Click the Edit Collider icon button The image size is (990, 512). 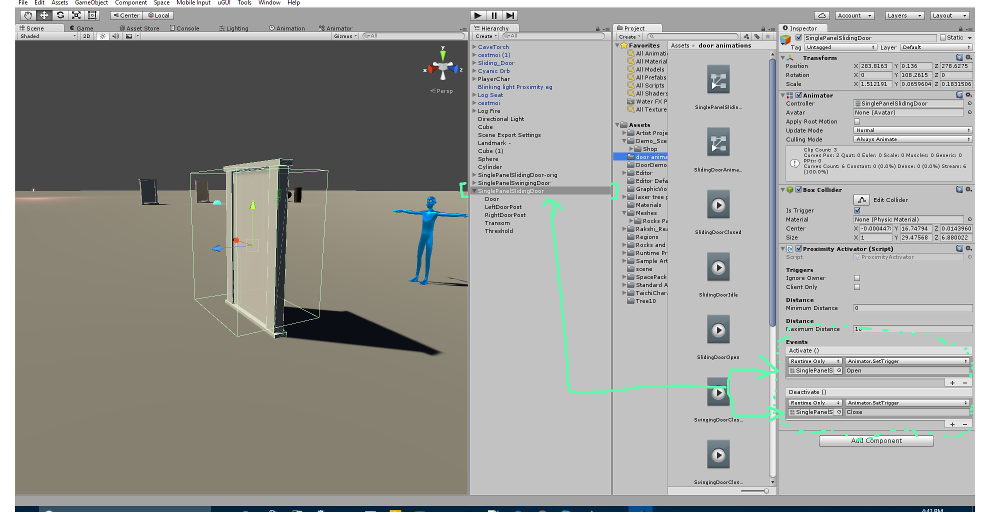[861, 199]
